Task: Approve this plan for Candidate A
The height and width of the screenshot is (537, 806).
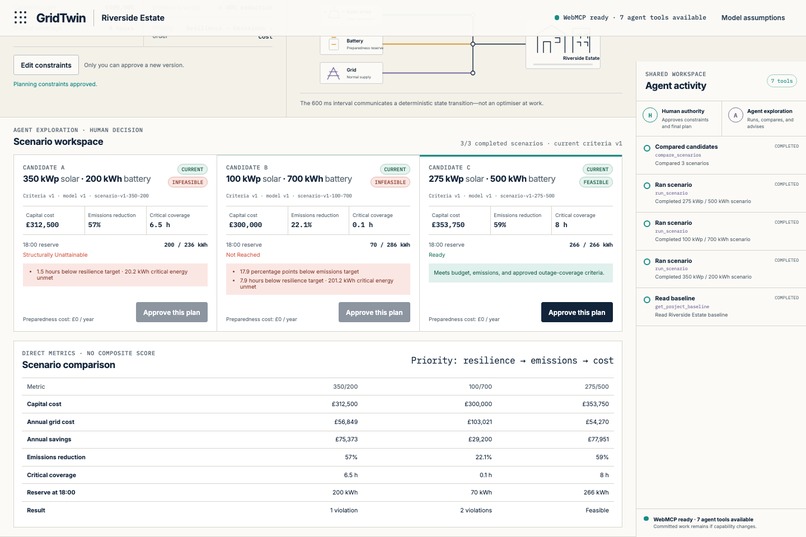Action: click(x=172, y=312)
